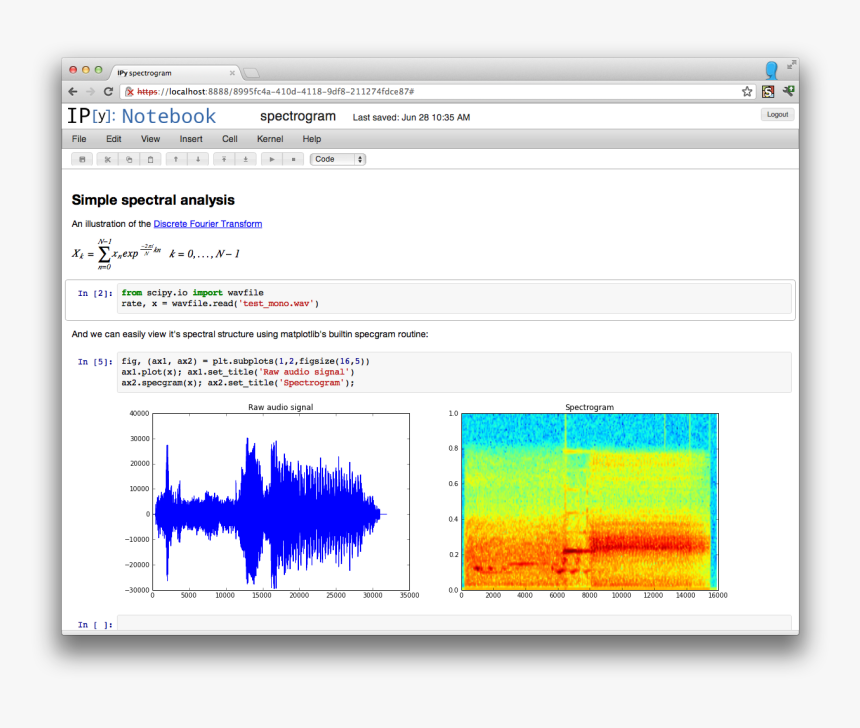Image resolution: width=860 pixels, height=728 pixels.
Task: Interrupt the kernel with the stop icon
Action: click(x=293, y=158)
